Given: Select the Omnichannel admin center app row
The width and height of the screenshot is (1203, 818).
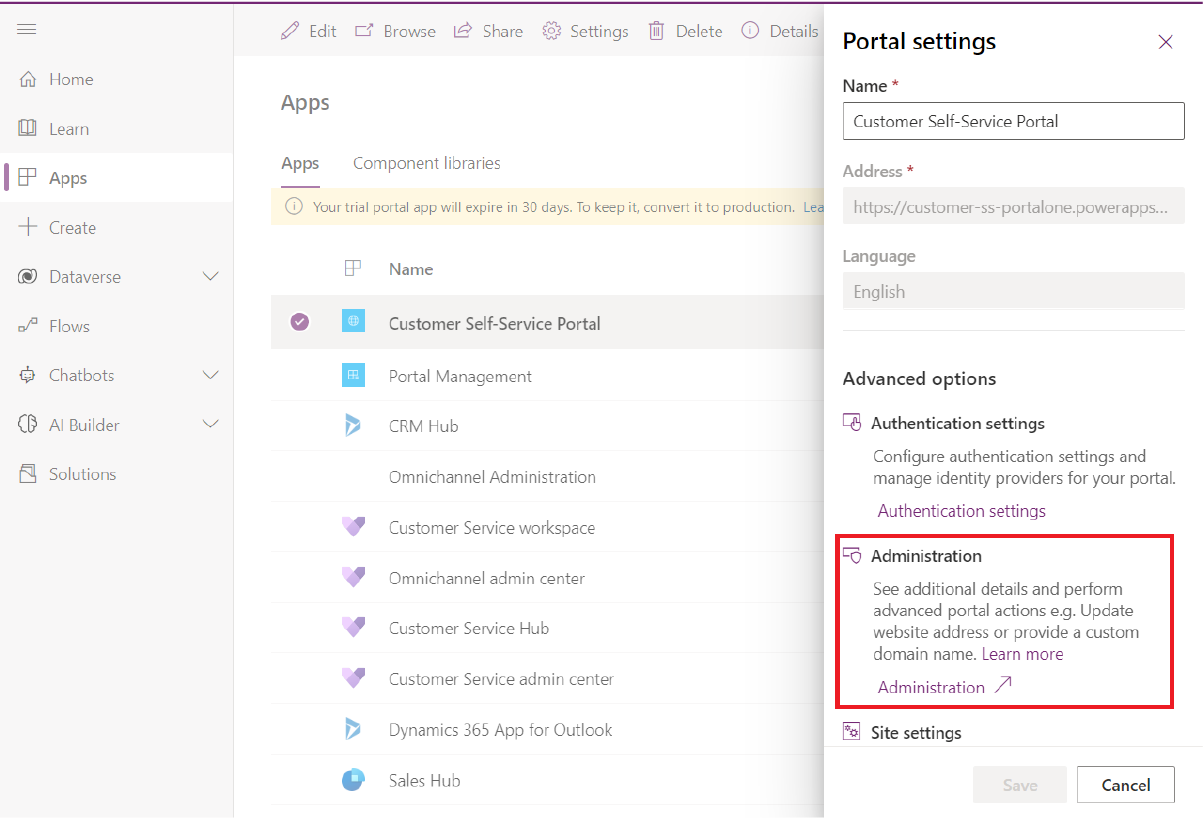Looking at the screenshot, I should click(x=548, y=578).
